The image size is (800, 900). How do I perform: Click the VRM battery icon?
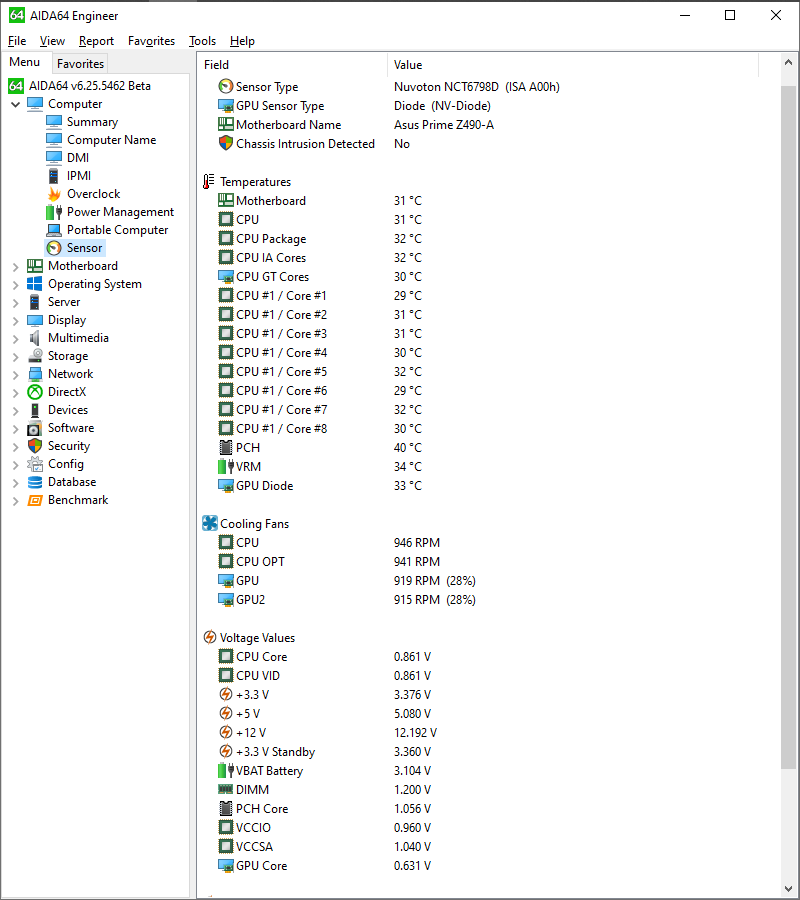click(226, 467)
